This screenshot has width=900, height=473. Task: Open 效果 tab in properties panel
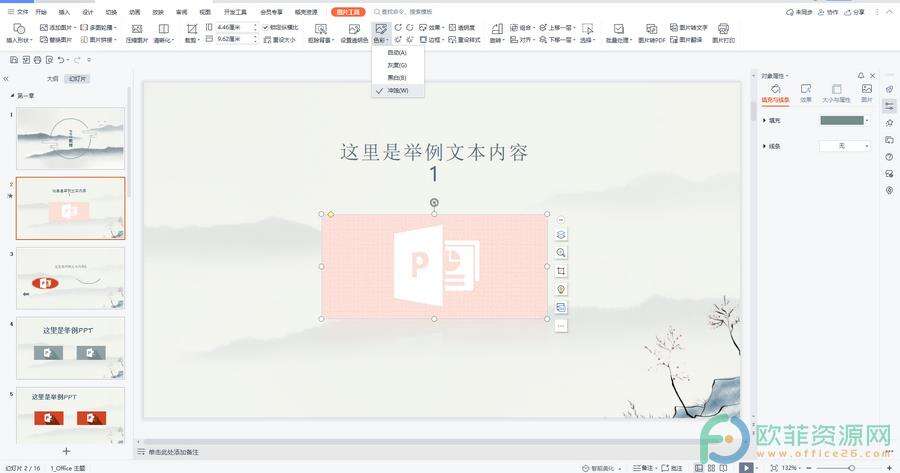[806, 93]
